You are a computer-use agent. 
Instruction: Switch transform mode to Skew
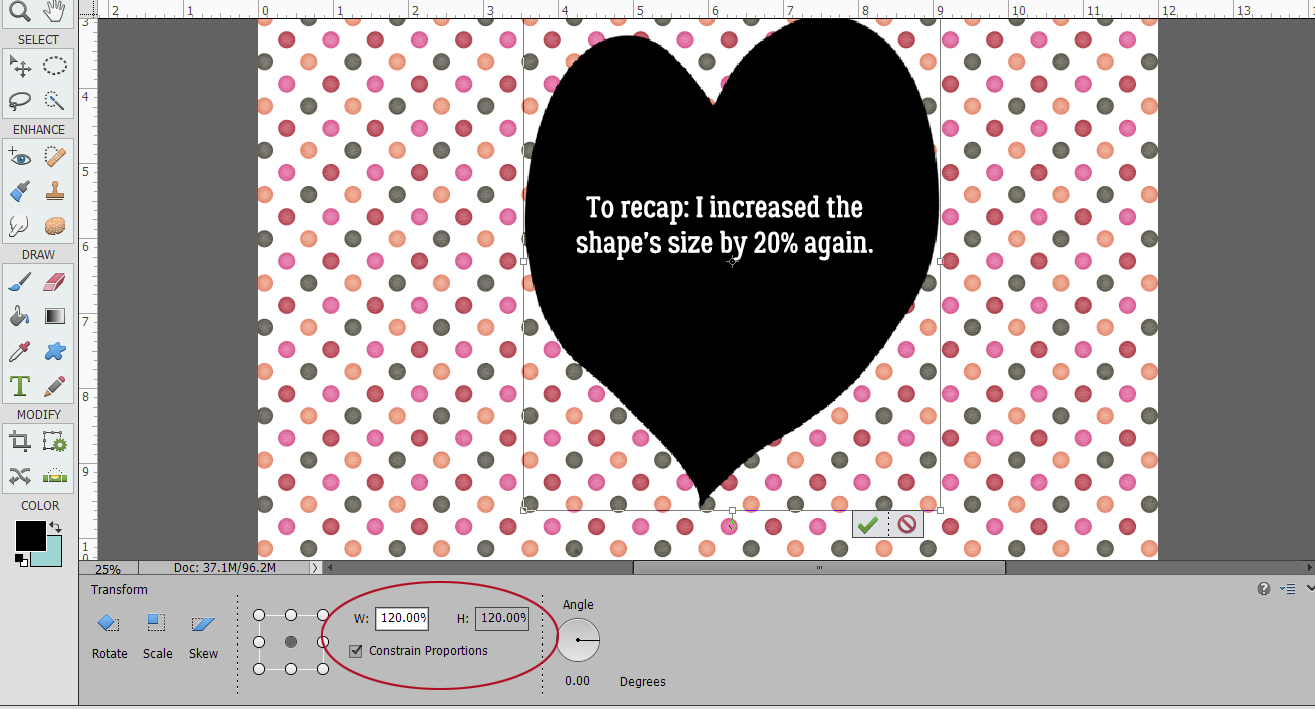tap(203, 634)
